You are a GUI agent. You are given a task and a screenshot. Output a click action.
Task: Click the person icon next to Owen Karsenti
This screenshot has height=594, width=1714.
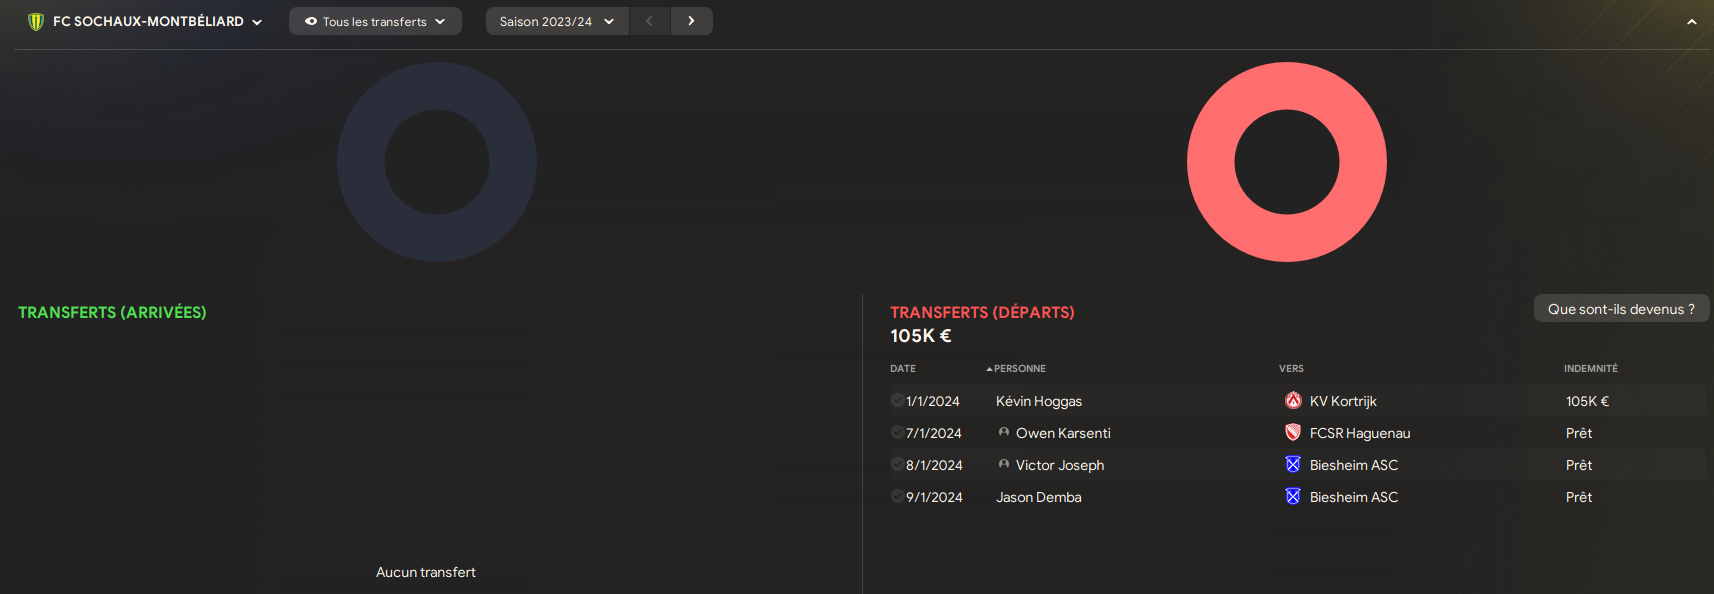1004,433
